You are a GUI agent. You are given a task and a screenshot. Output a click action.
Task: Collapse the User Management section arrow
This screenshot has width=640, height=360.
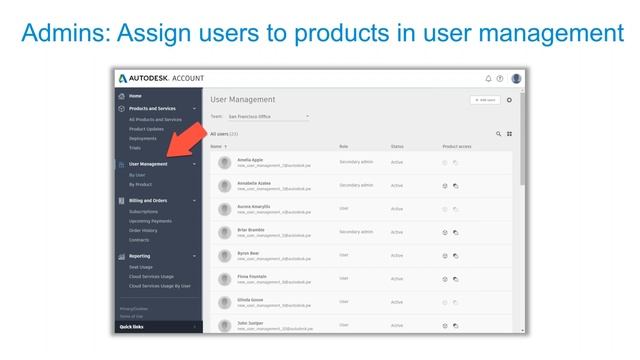click(x=194, y=164)
